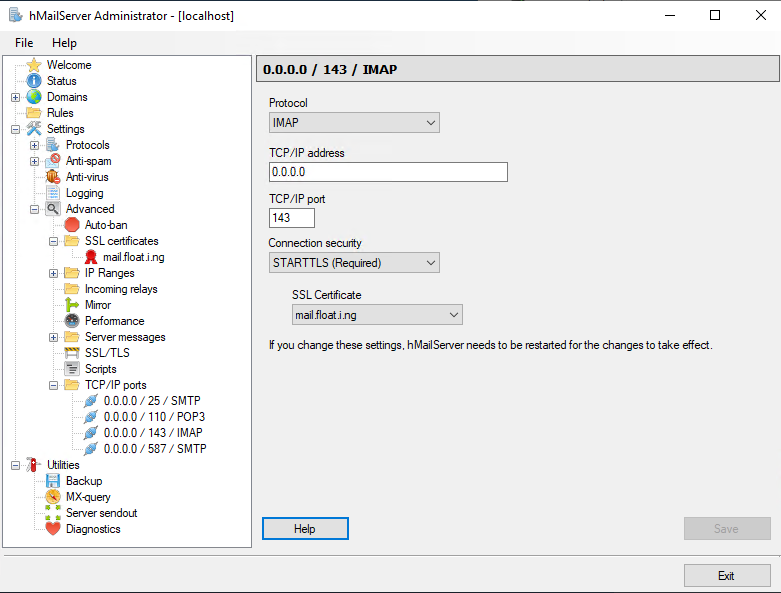Select the Server messages tree item
The image size is (781, 593).
pos(125,337)
